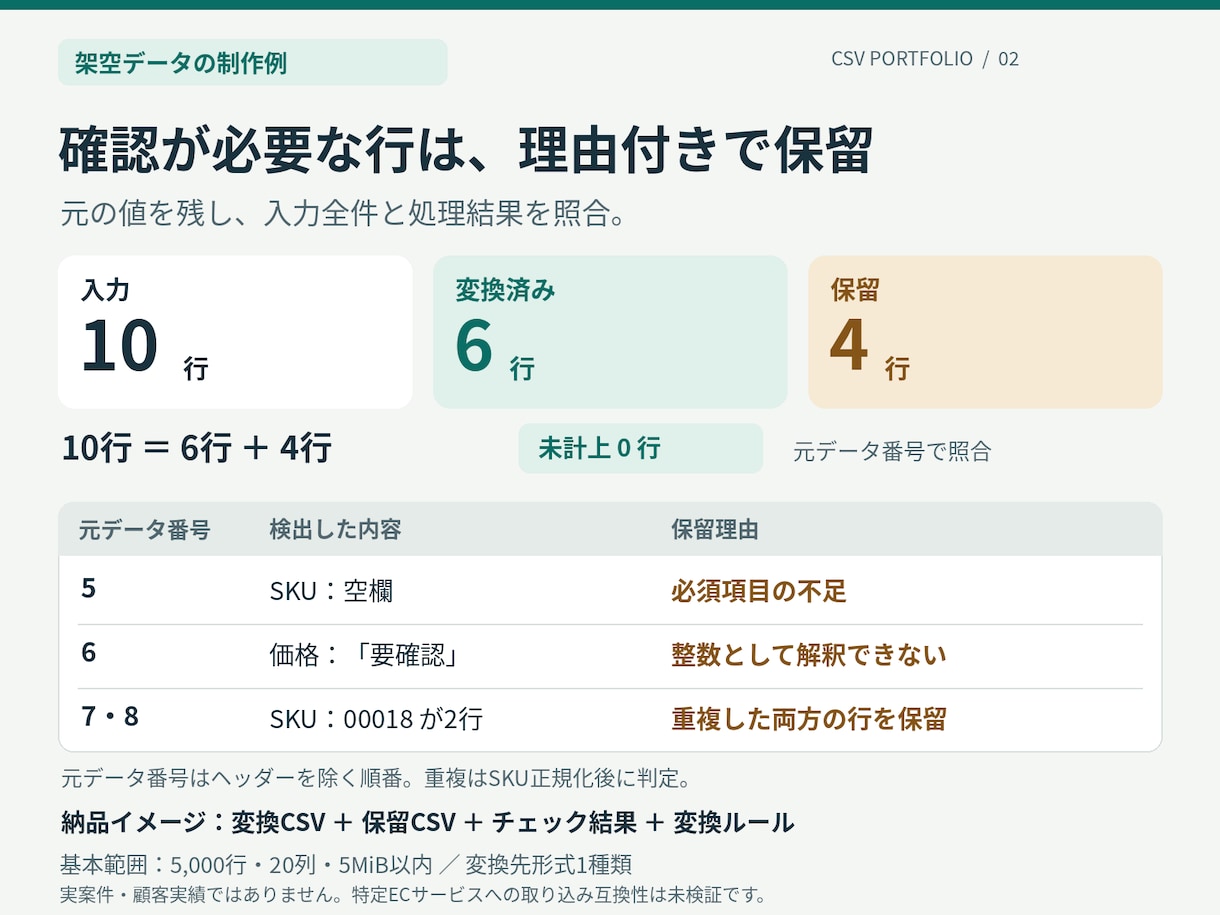The image size is (1220, 915).
Task: Click the 検出した内容 column header
Action: [335, 530]
